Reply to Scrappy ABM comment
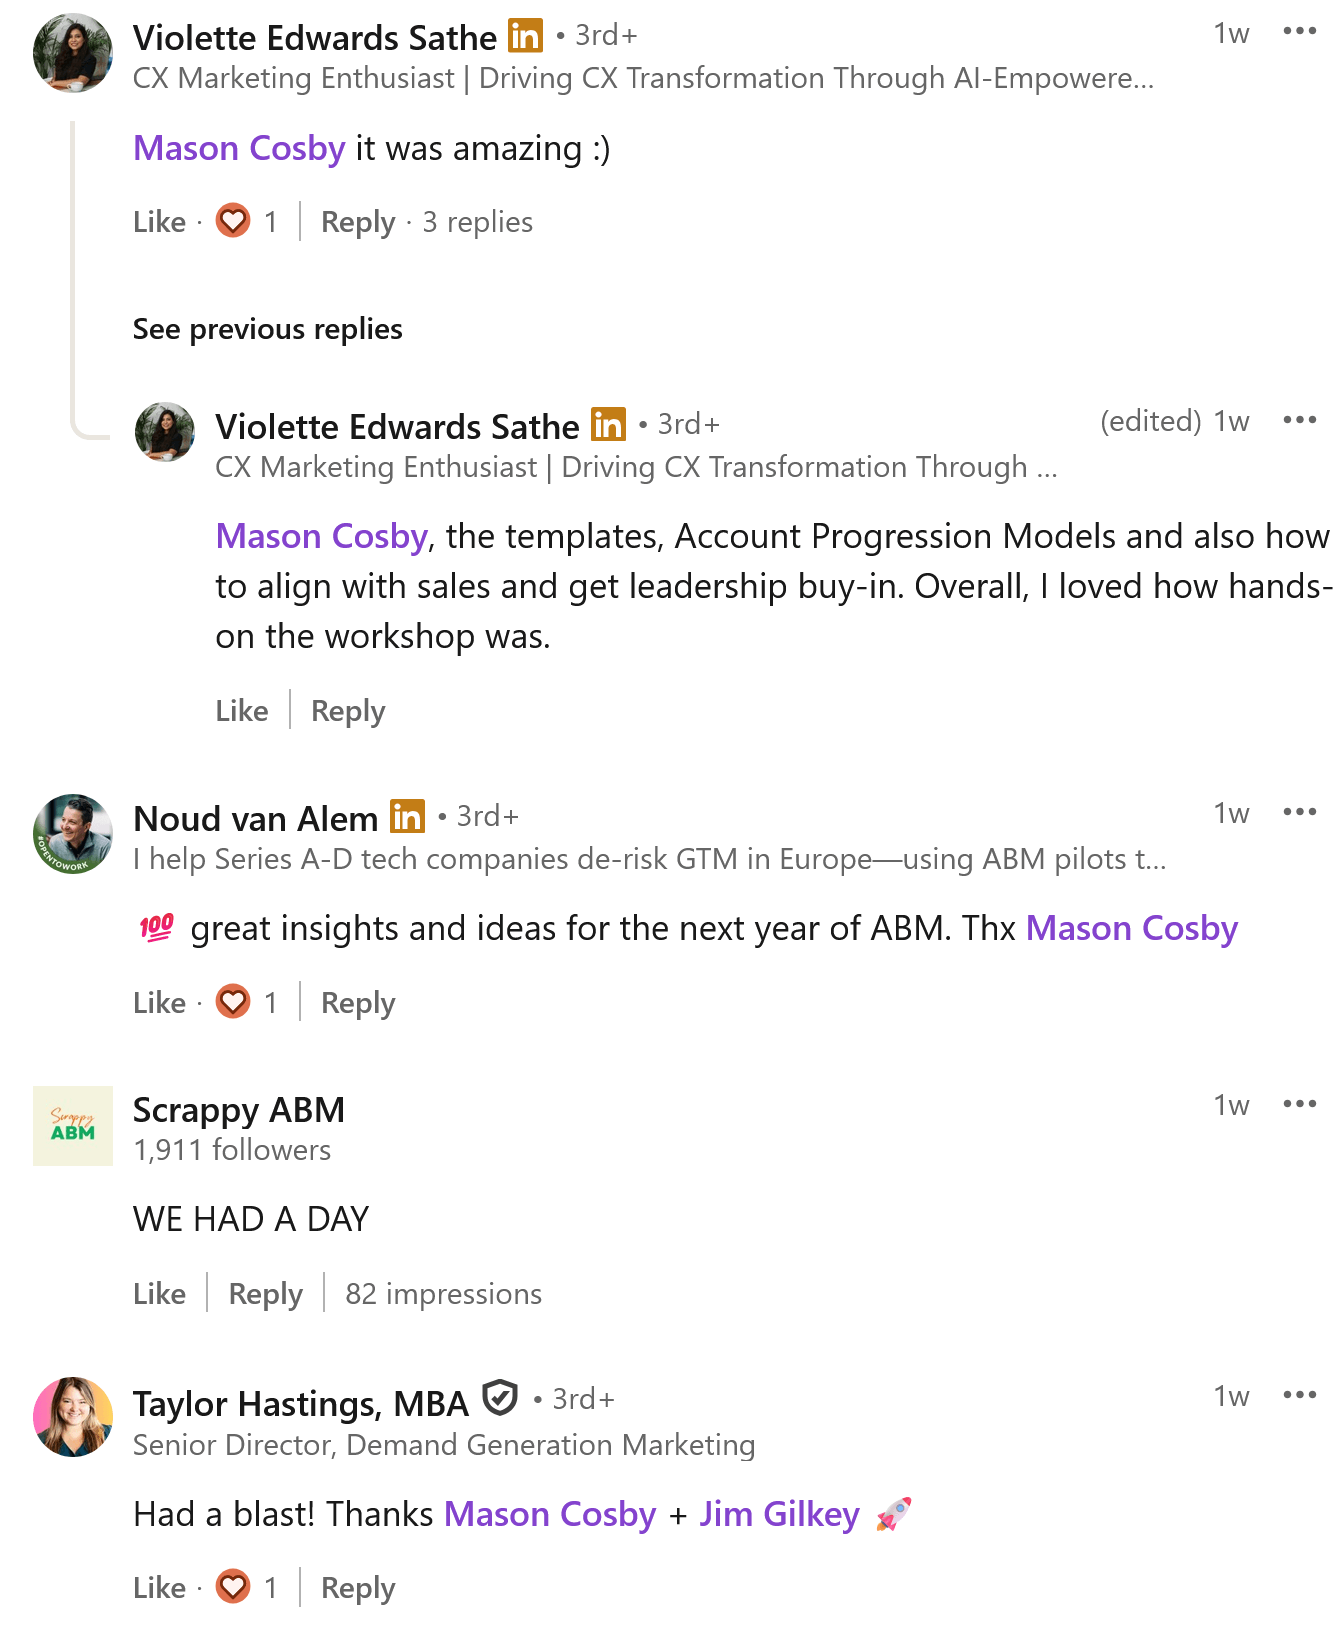This screenshot has width=1337, height=1635. click(x=265, y=1294)
